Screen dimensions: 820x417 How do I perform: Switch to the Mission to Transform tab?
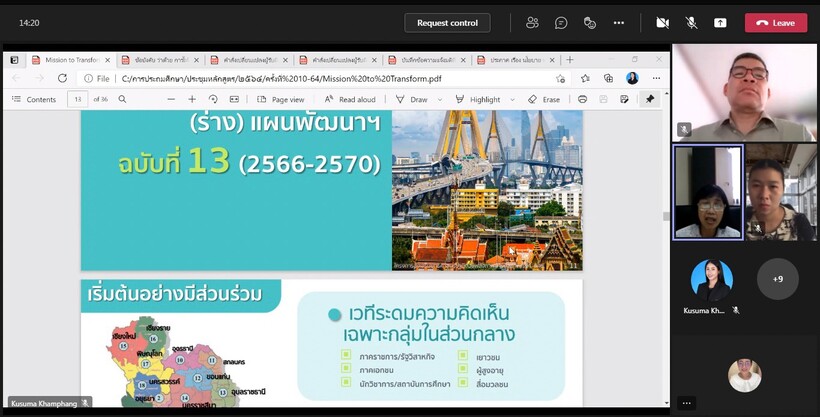[x=68, y=60]
